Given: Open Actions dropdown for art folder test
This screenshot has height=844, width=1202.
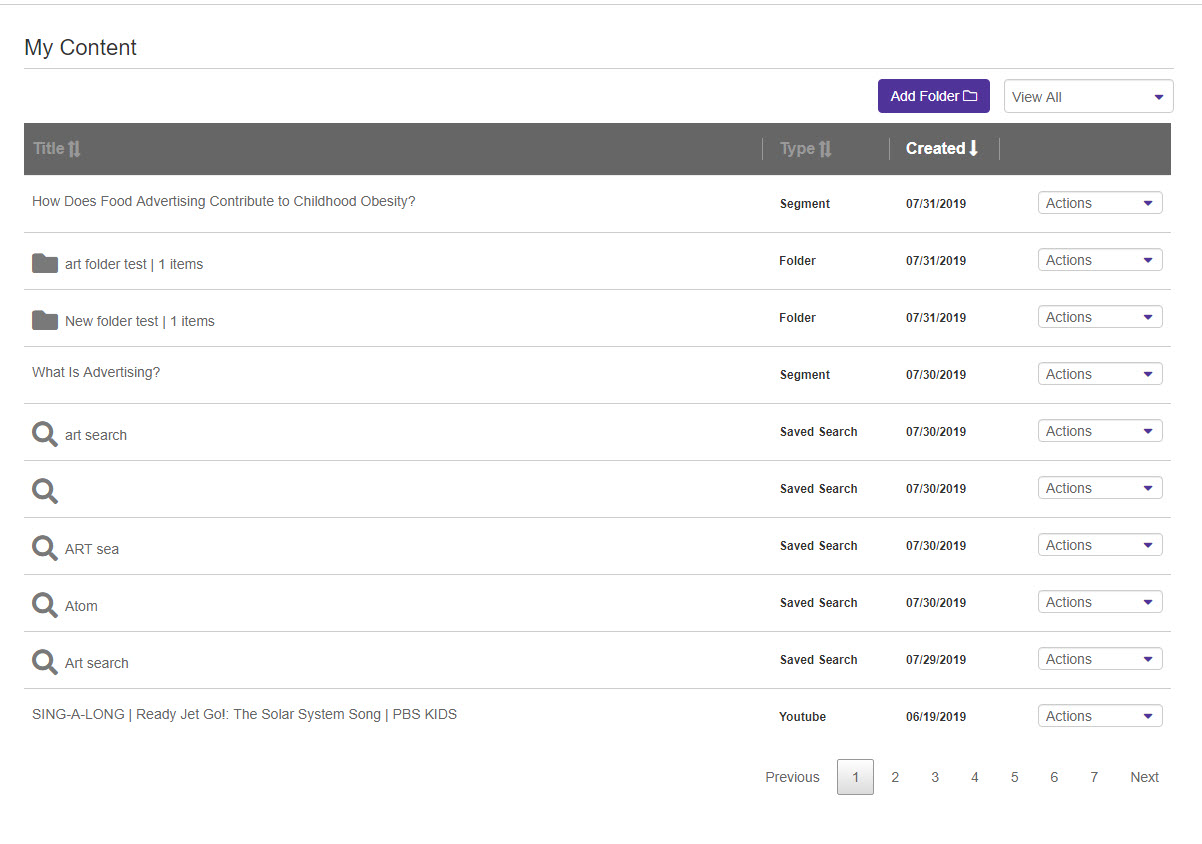Looking at the screenshot, I should pyautogui.click(x=1100, y=260).
